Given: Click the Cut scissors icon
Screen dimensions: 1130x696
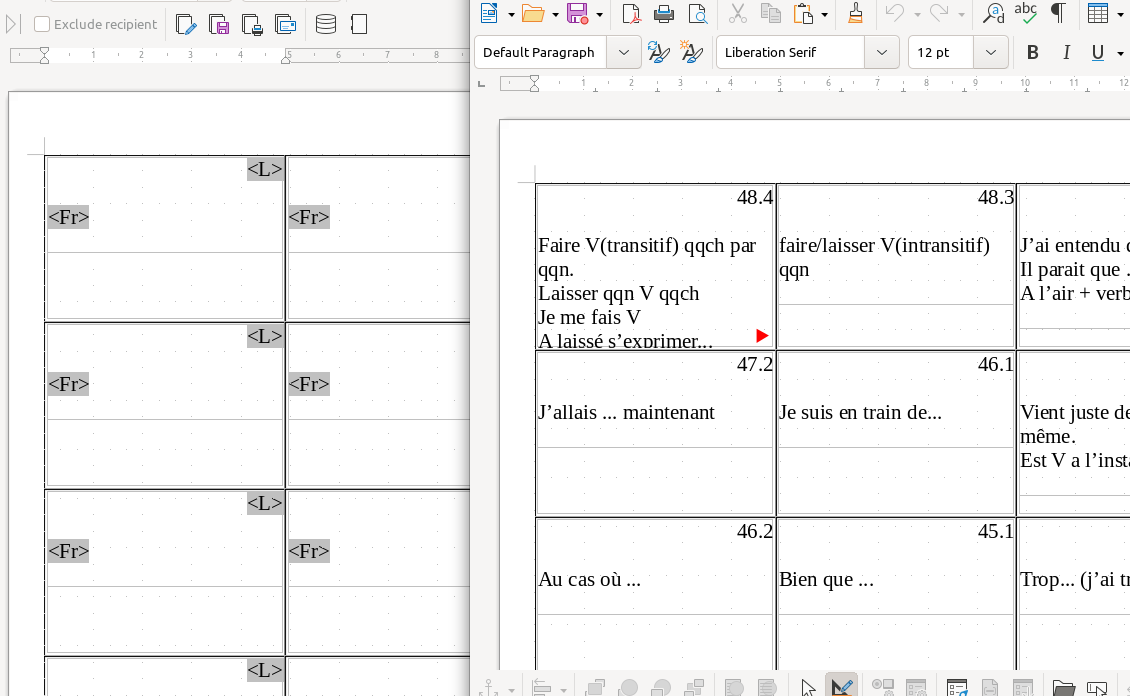Looking at the screenshot, I should click(x=737, y=13).
